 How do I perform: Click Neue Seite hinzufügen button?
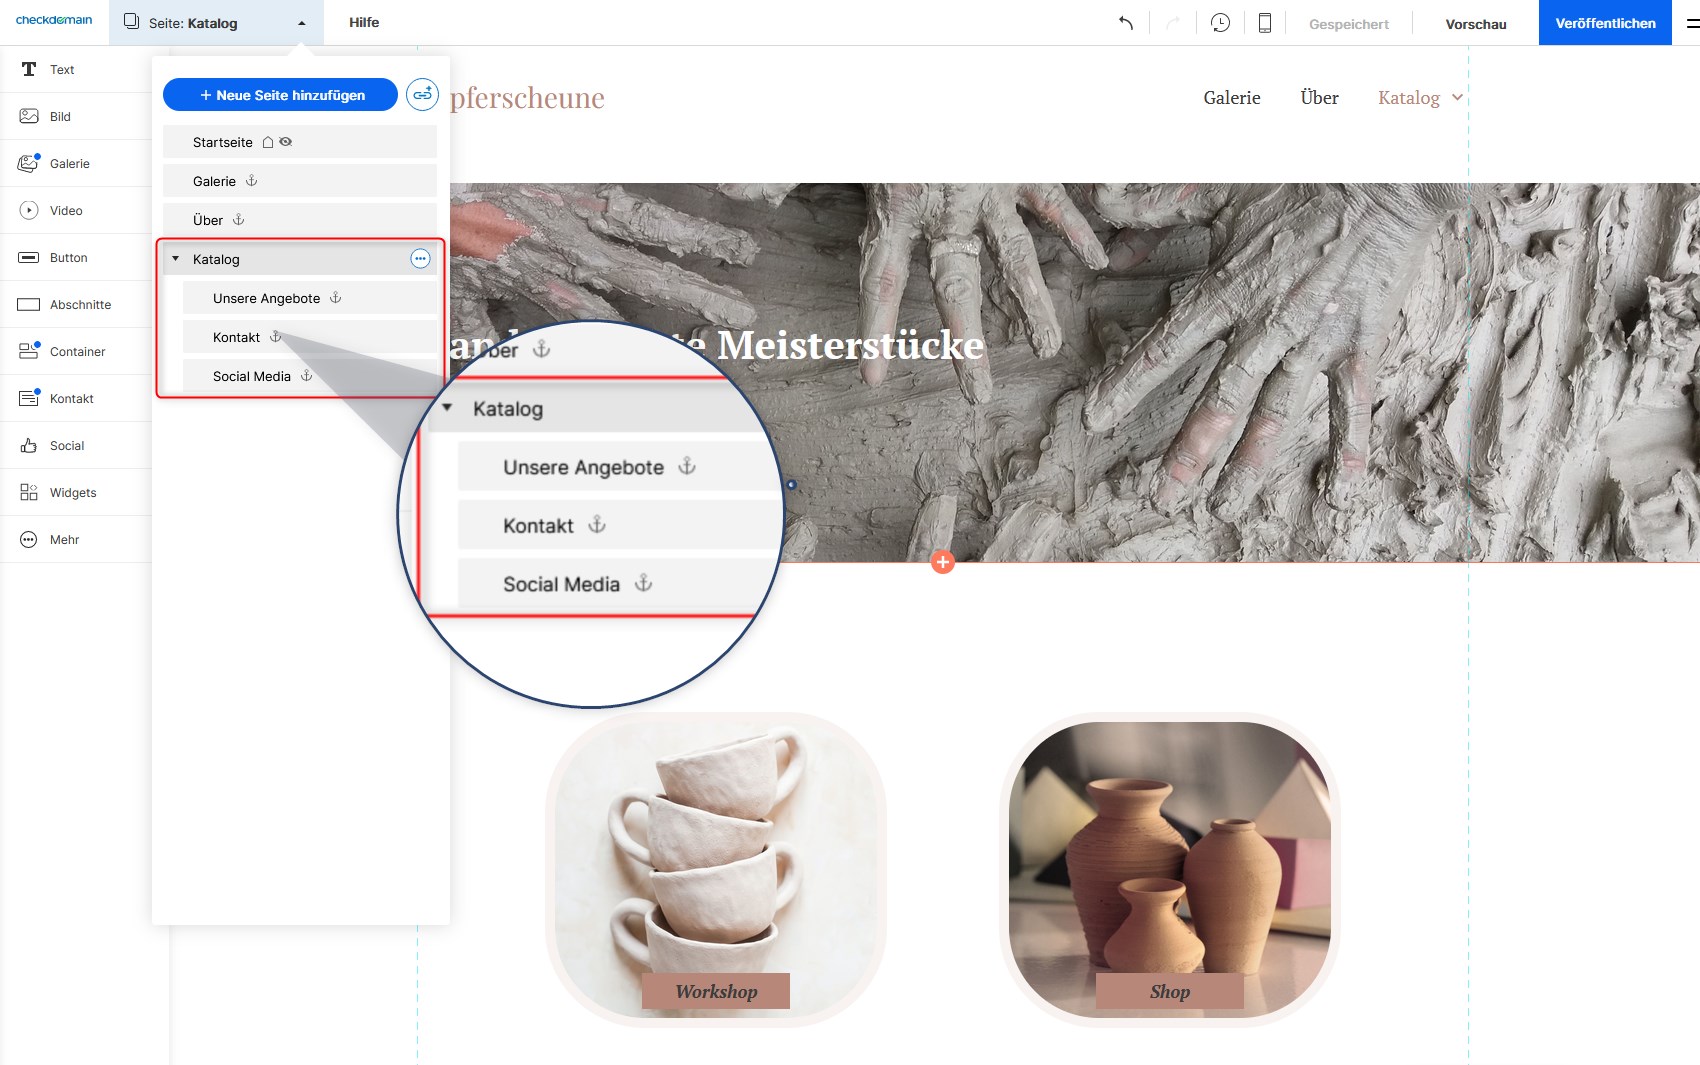(x=280, y=95)
